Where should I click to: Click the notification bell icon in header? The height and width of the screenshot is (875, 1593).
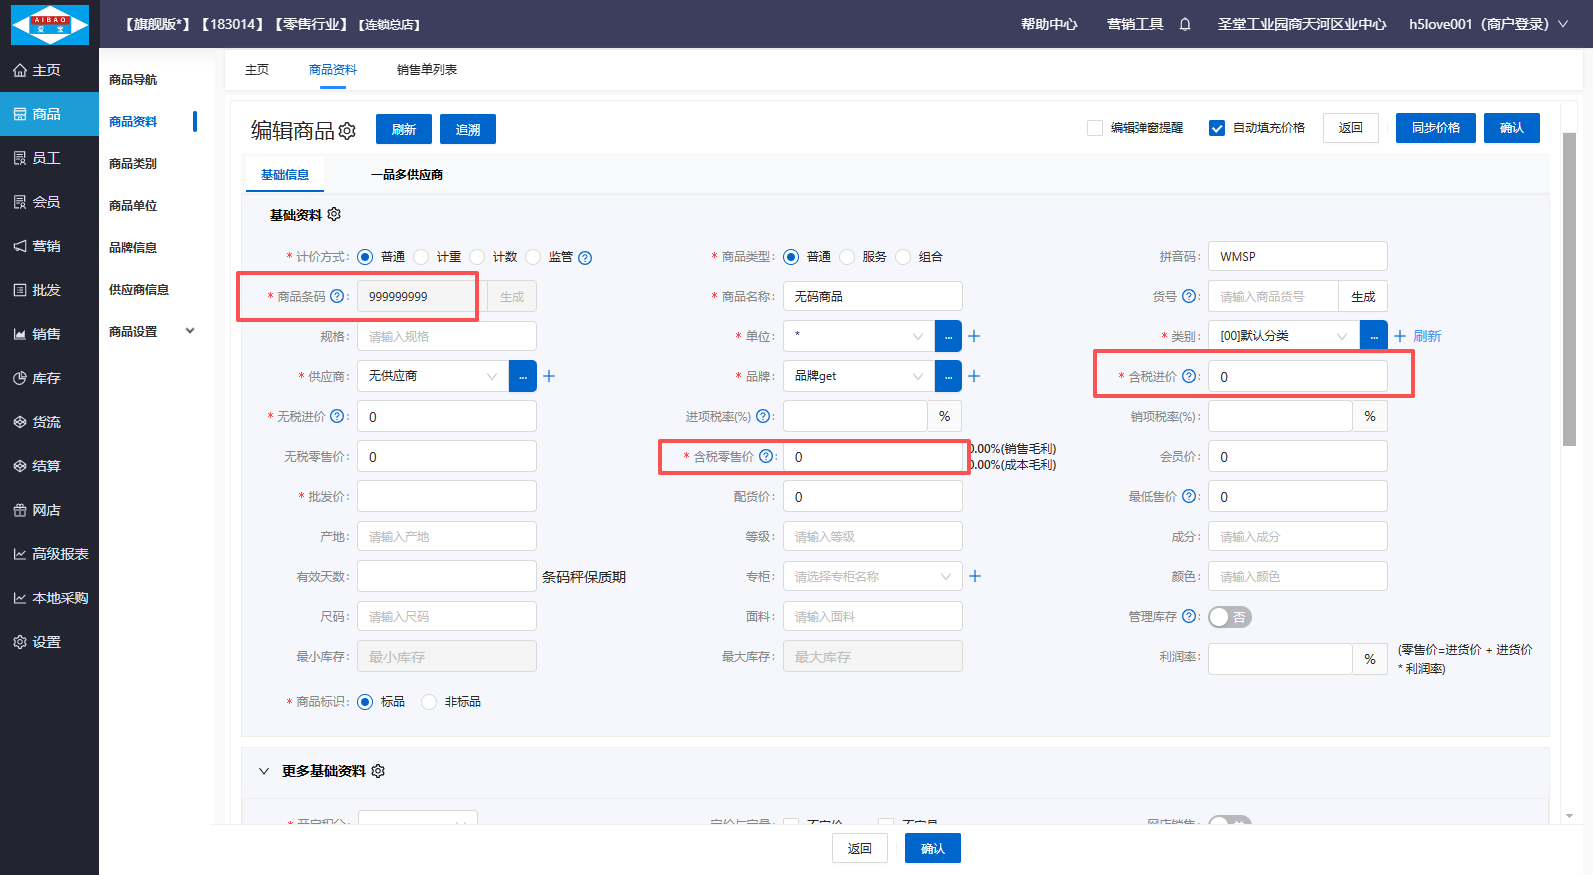(x=1185, y=24)
